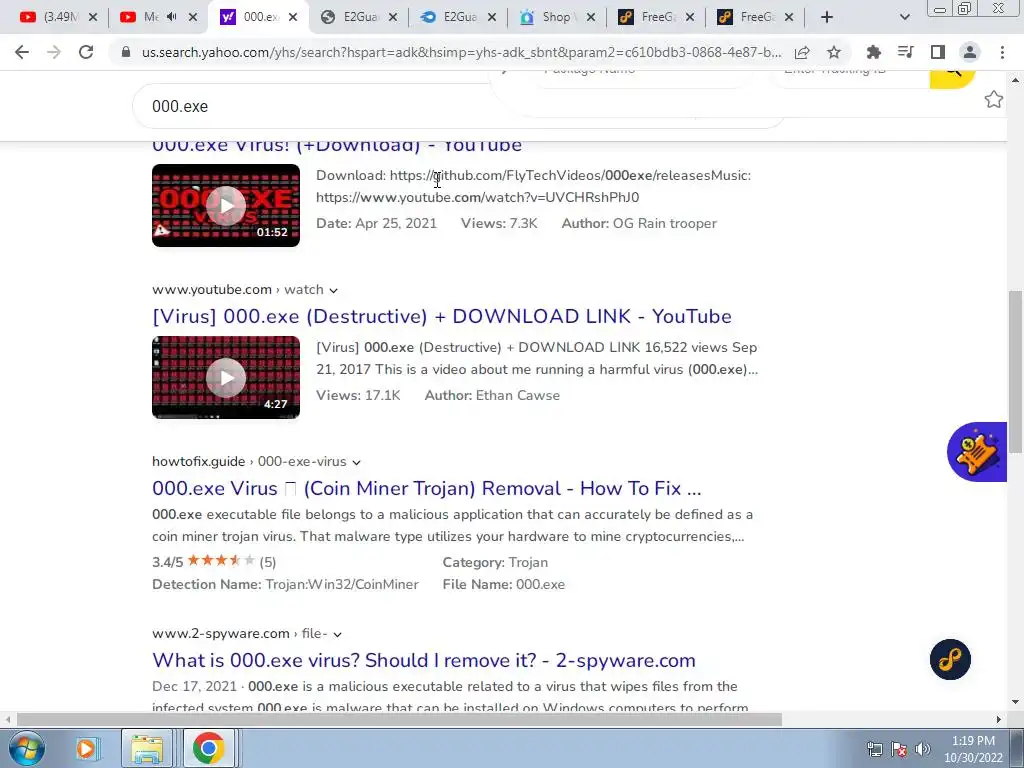The image size is (1024, 768).
Task: Click the purple coupon ticket floating icon
Action: point(977,451)
